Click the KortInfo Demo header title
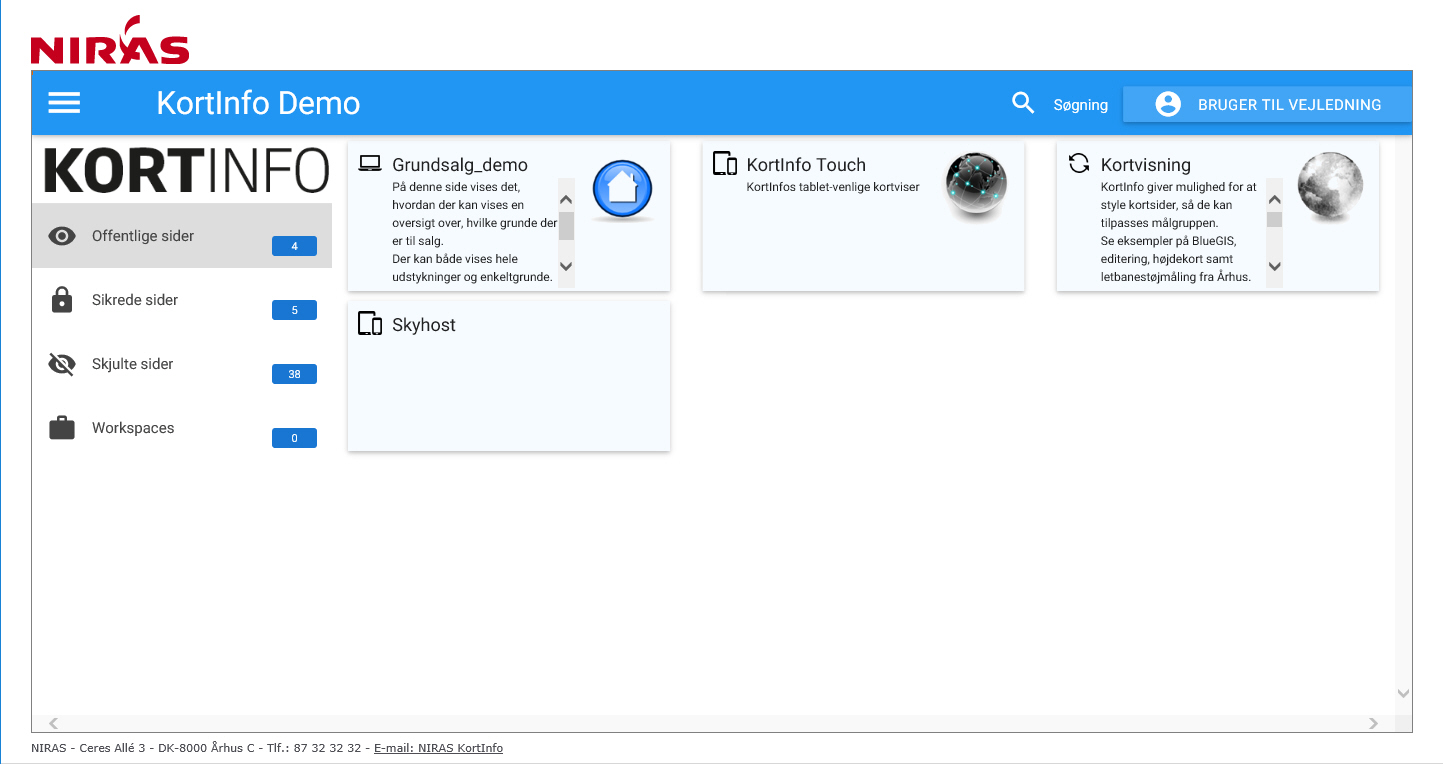1443x764 pixels. 258,103
